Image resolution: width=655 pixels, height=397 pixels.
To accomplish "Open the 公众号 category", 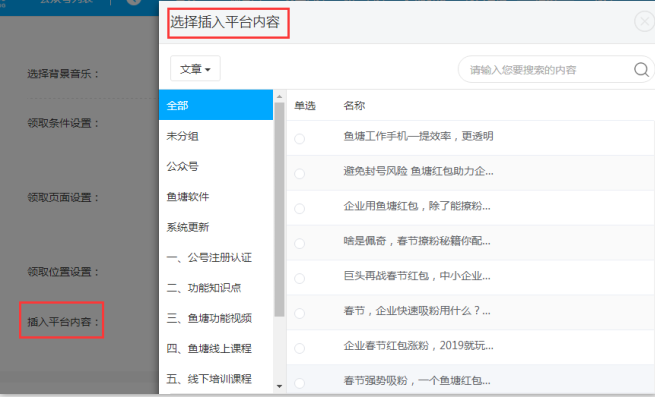I will pyautogui.click(x=216, y=166).
